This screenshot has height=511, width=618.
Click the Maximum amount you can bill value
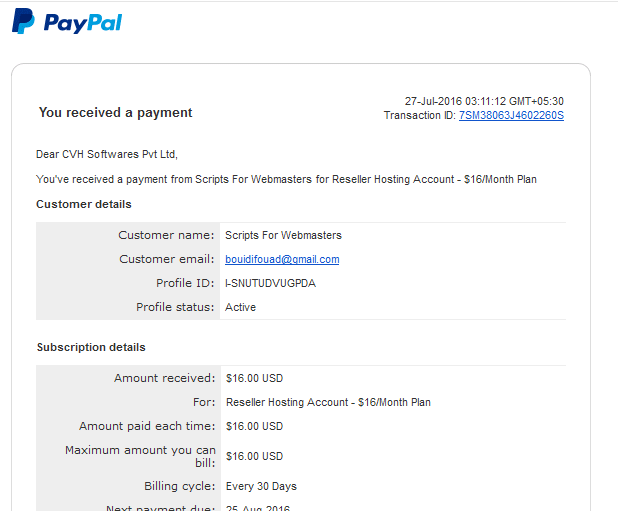(x=255, y=456)
